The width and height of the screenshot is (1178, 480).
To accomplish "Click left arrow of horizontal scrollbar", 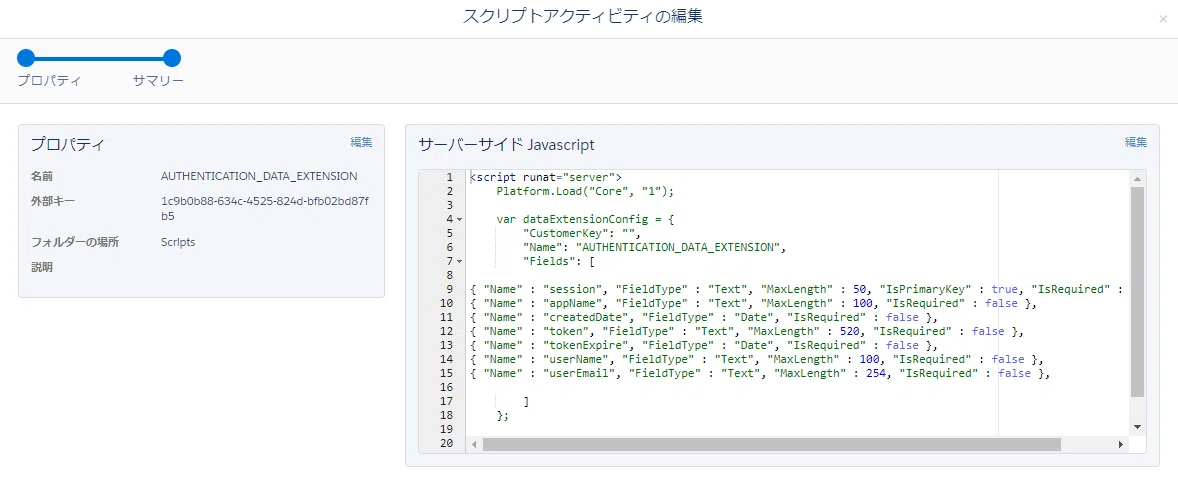I will [x=474, y=445].
